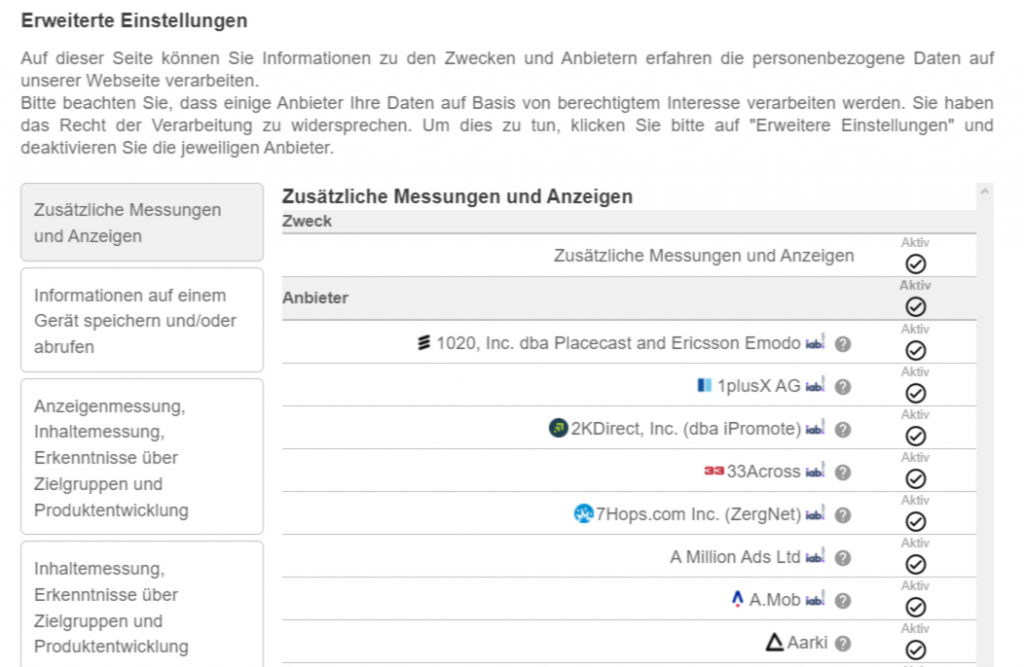This screenshot has width=1024, height=667.
Task: Click the 2KDirect, Inc. (dba iPromote) vendor name
Action: (686, 429)
